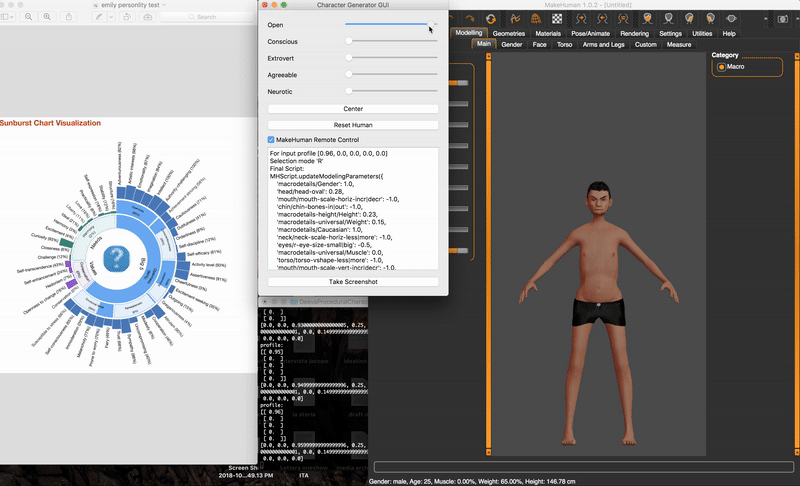Click the Search field in Preview toolbar
The image size is (800, 486).
point(207,17)
